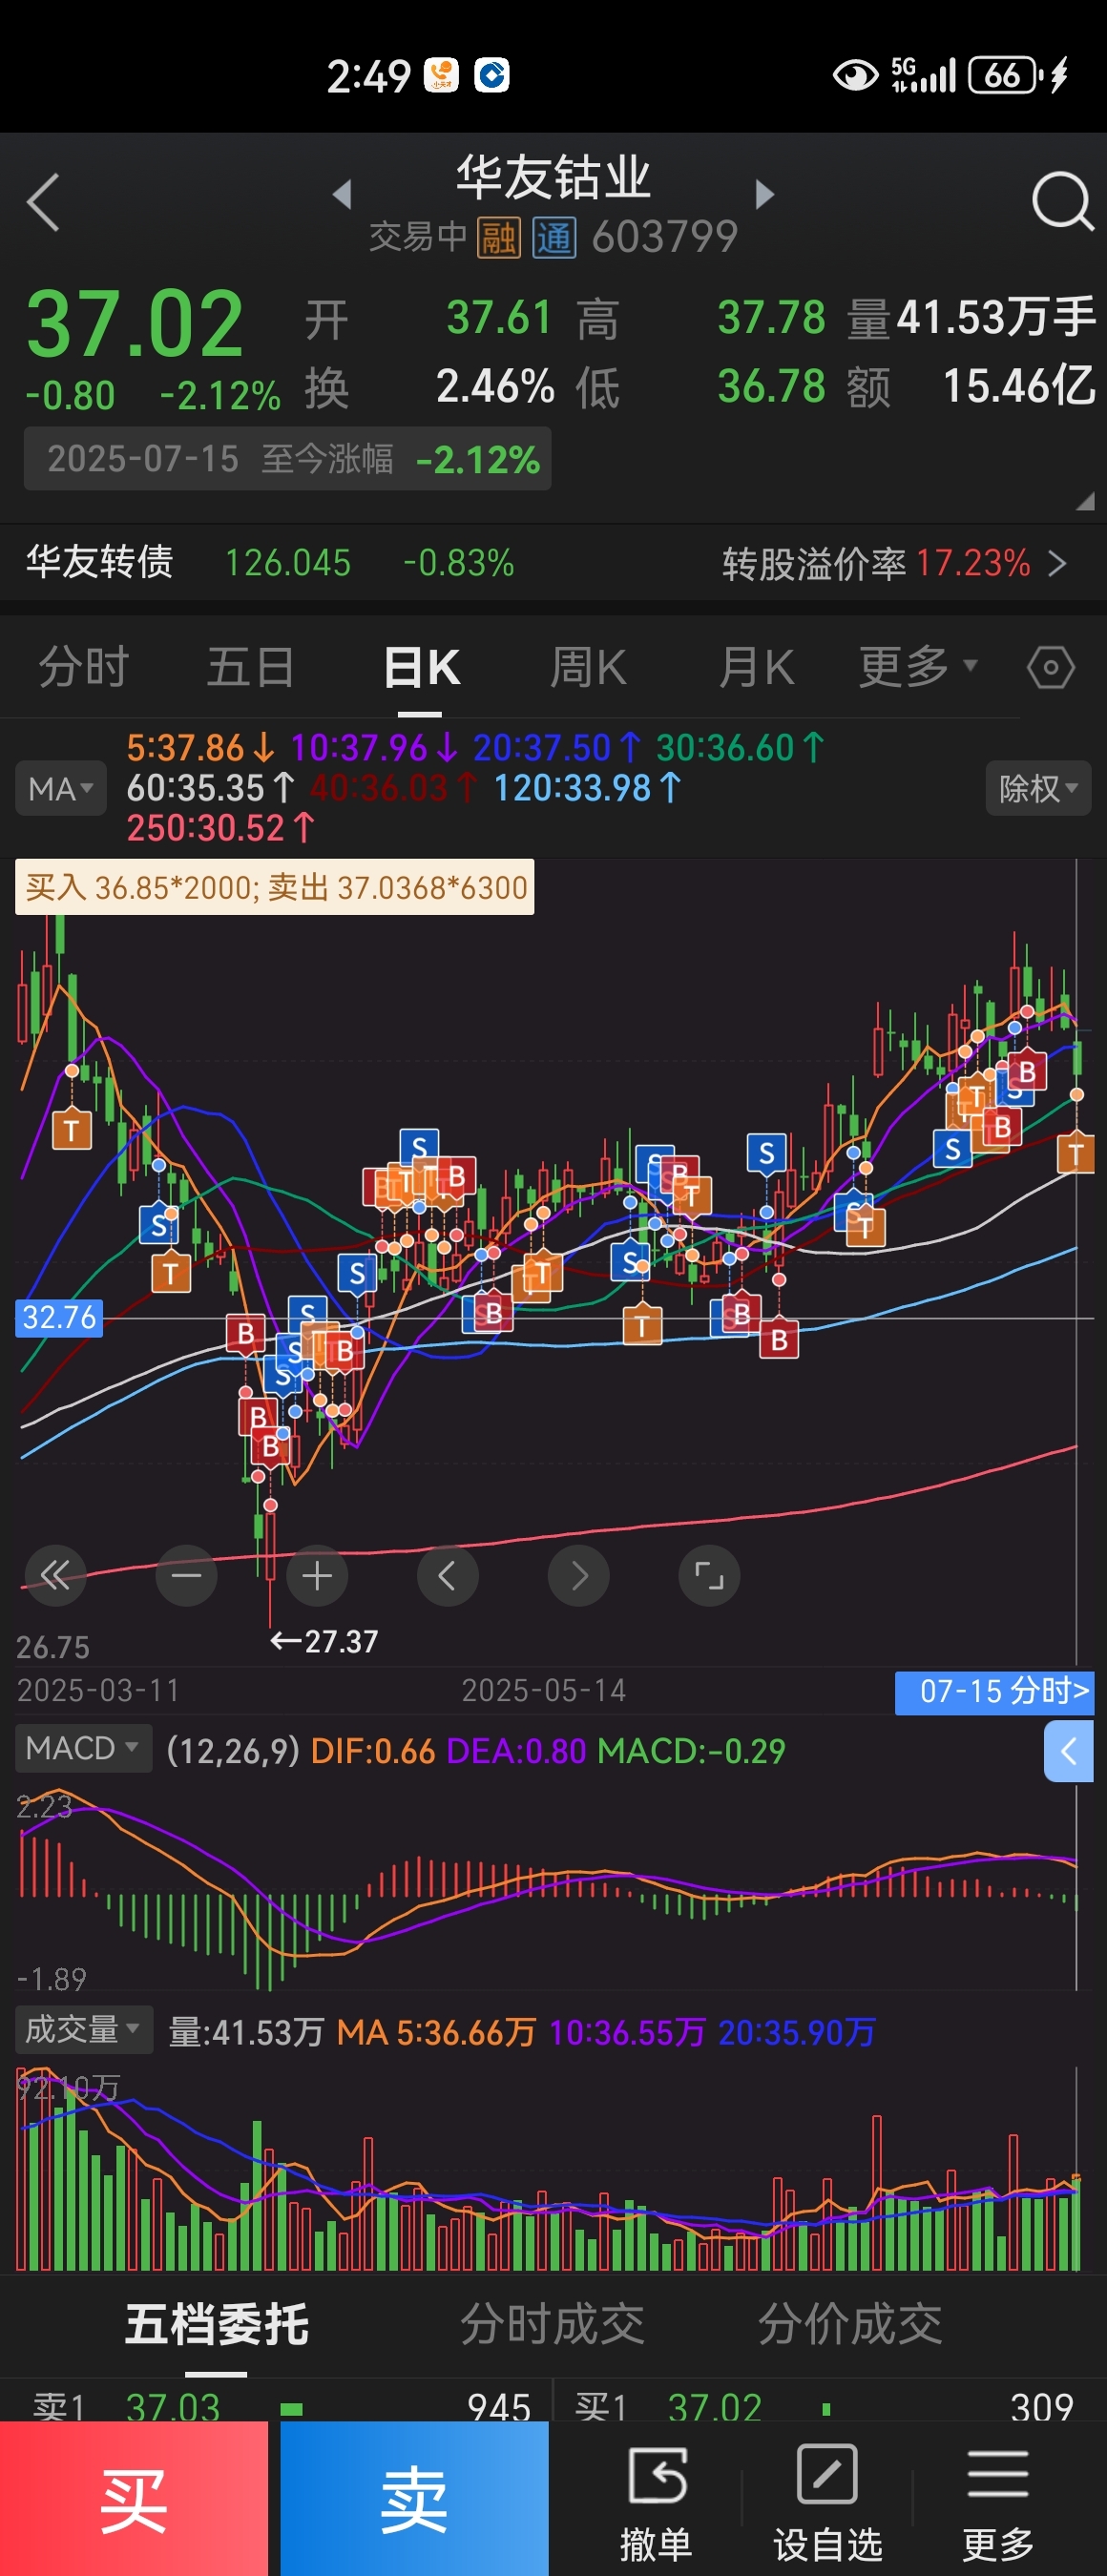1107x2576 pixels.
Task: Zoom in chart with plus button
Action: [x=317, y=1576]
